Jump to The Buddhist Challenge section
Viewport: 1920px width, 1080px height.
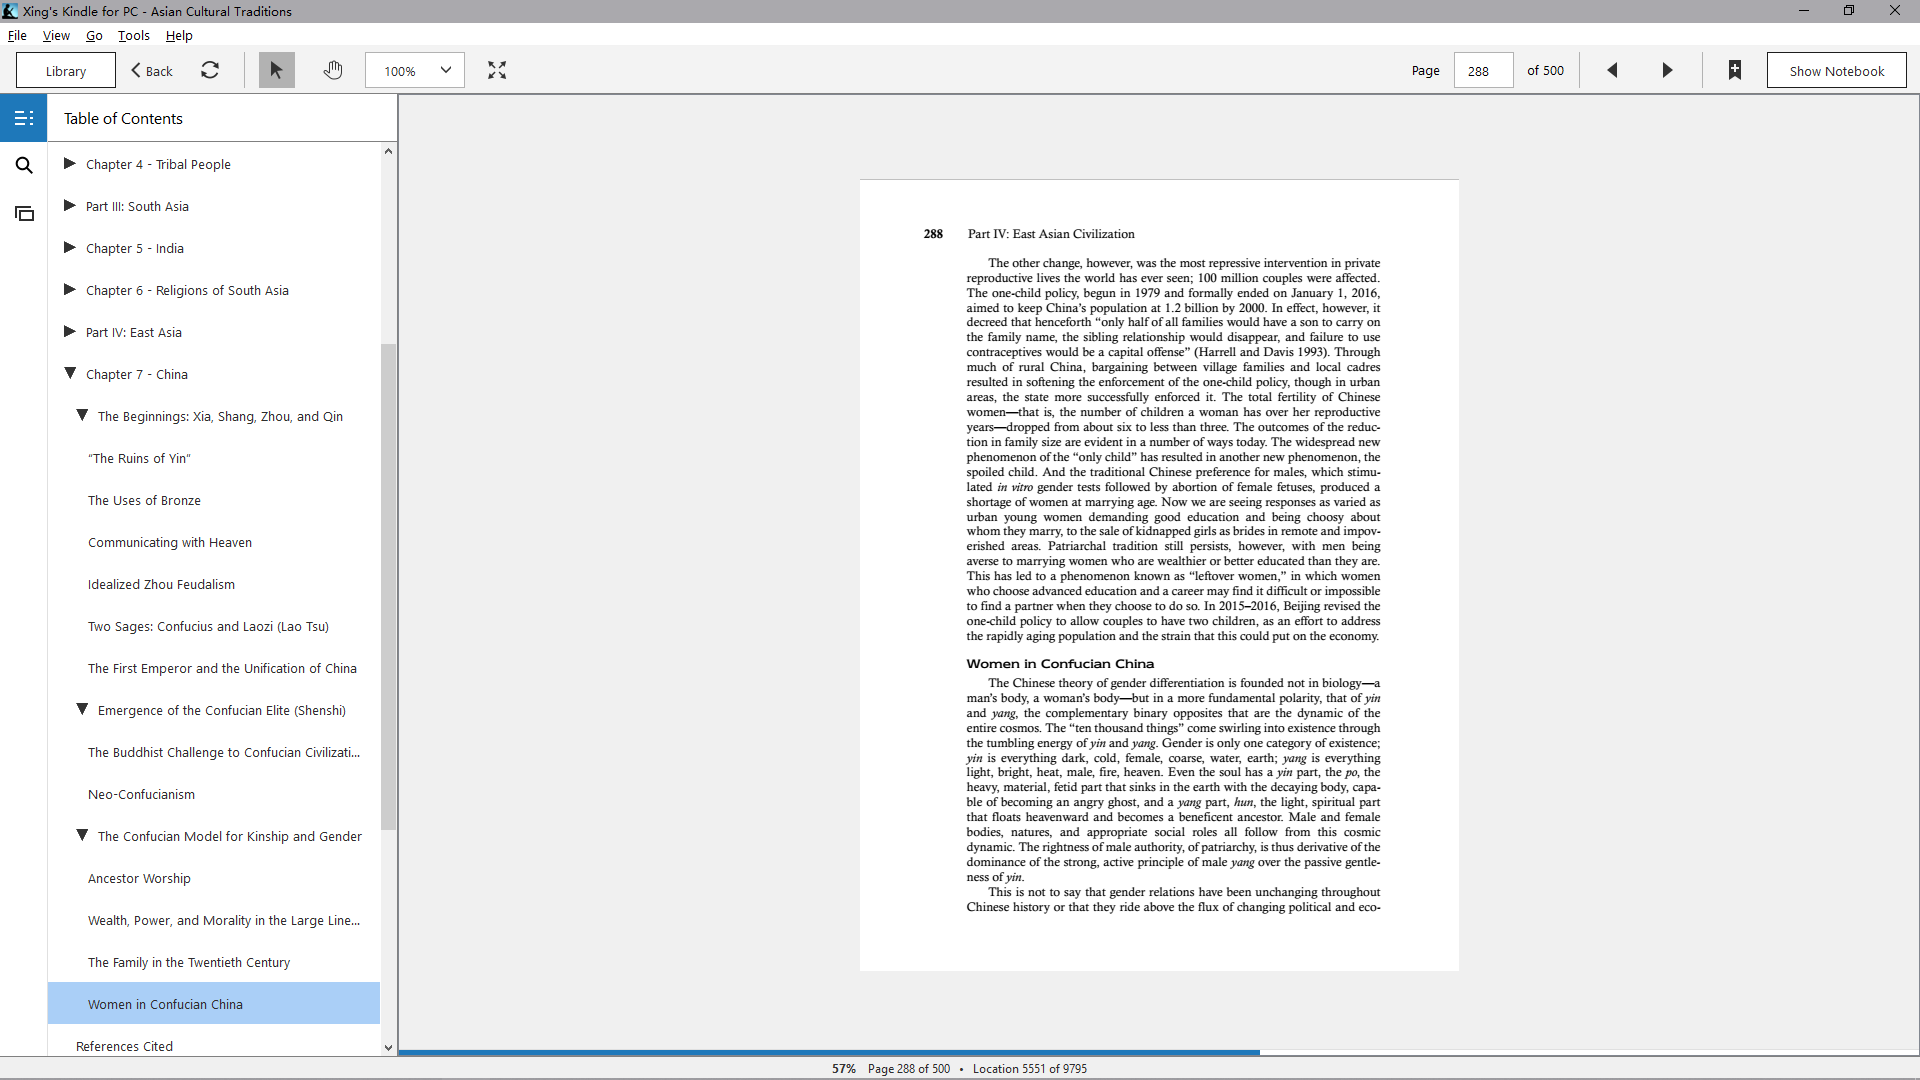coord(224,752)
